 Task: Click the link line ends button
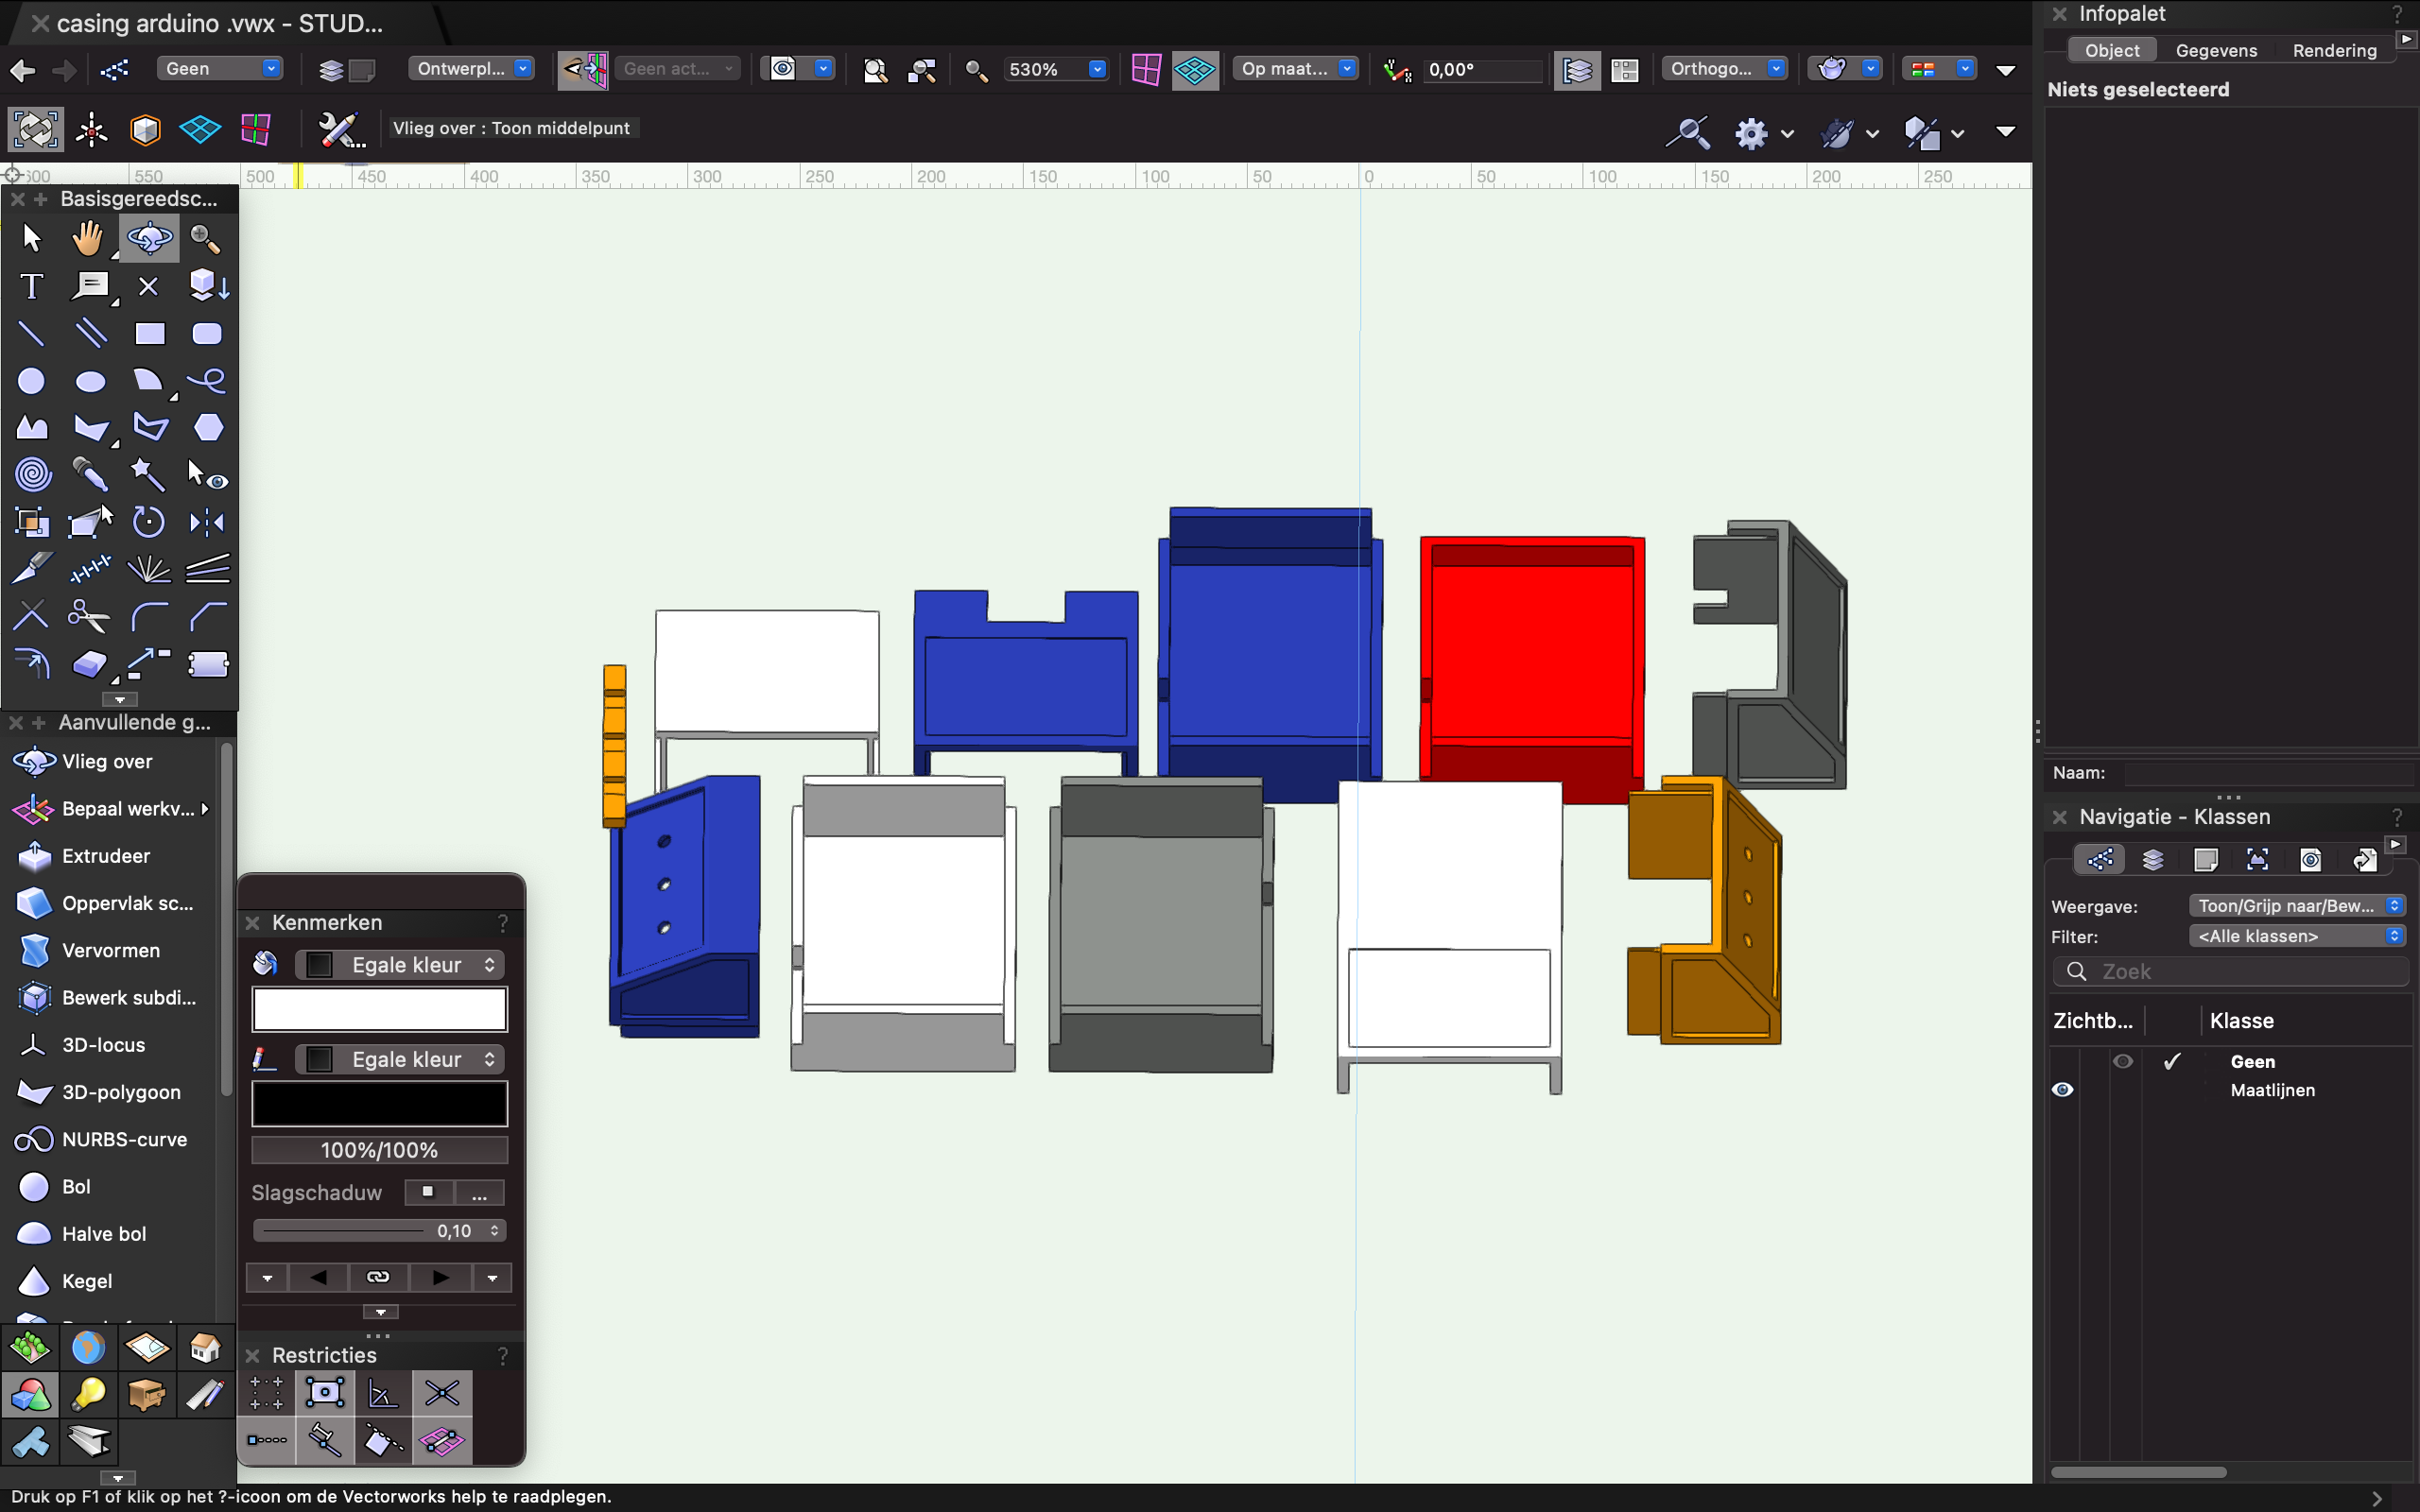pyautogui.click(x=378, y=1278)
